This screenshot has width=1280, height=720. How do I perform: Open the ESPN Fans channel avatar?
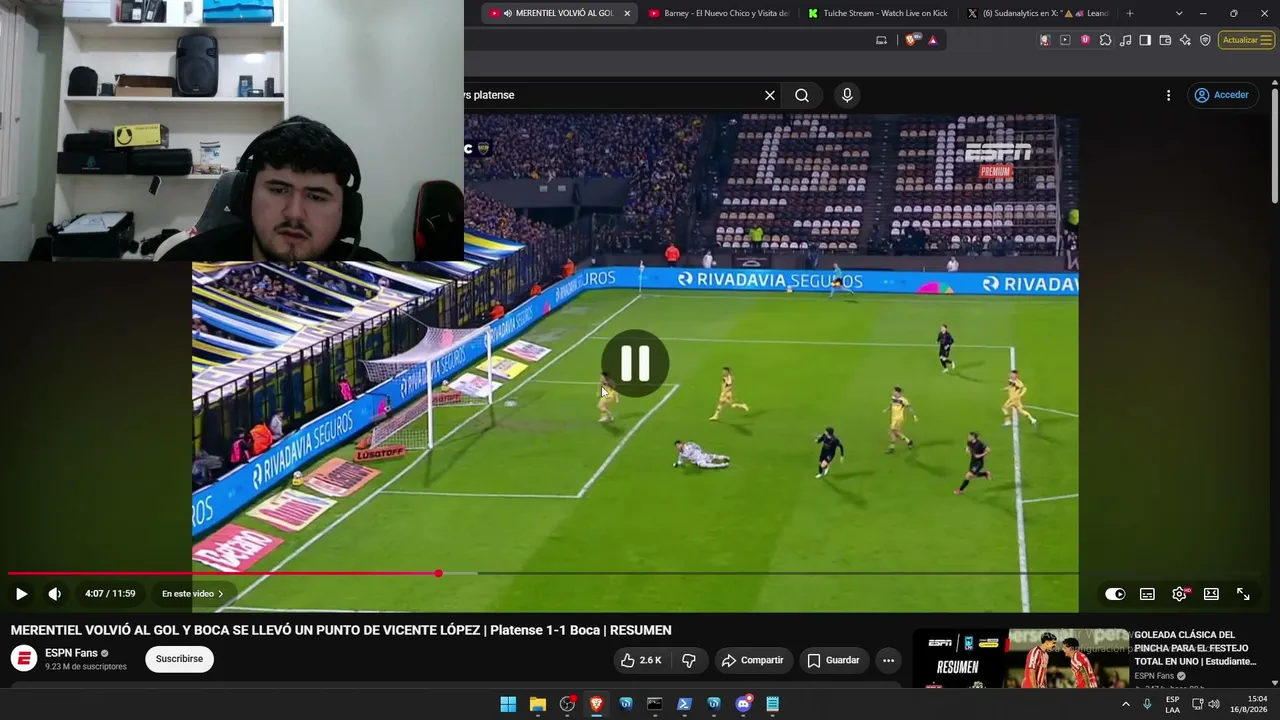[x=24, y=659]
